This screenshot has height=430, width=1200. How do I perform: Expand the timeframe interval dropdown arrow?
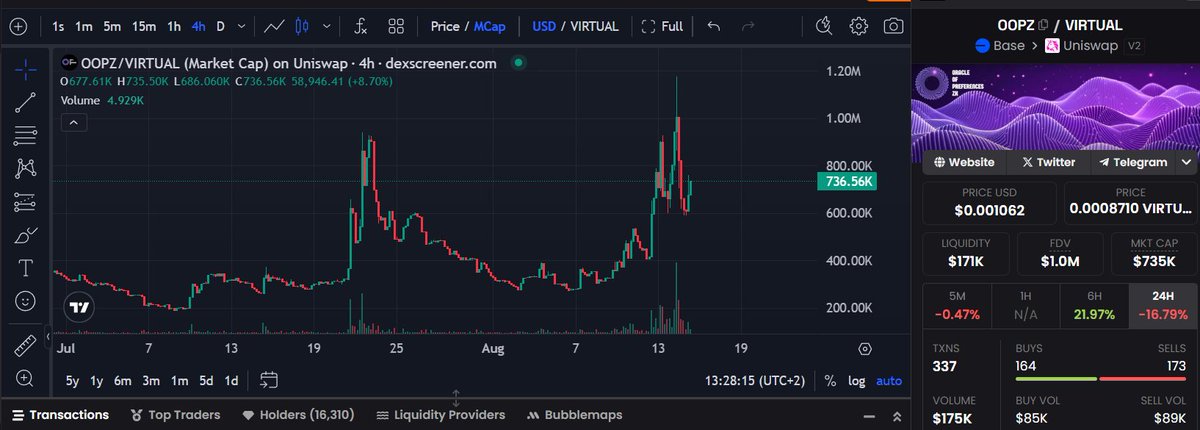pos(243,26)
